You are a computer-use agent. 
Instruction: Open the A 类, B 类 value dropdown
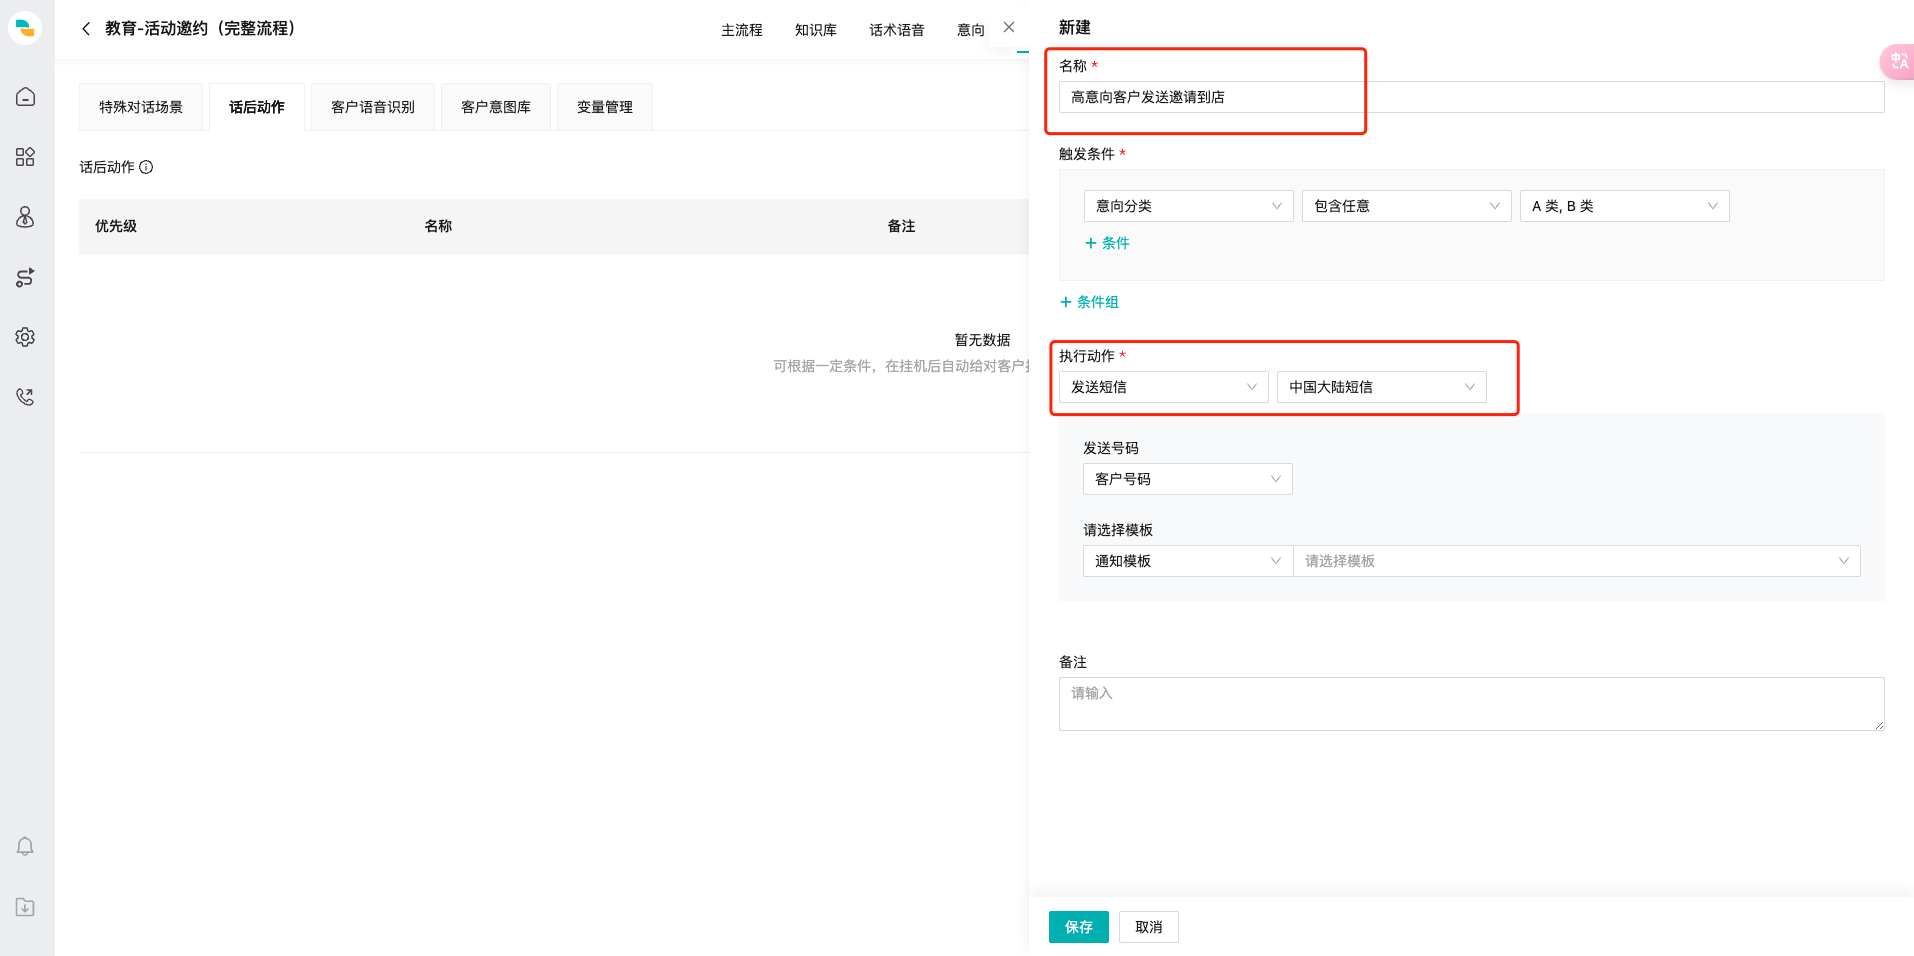point(1625,206)
